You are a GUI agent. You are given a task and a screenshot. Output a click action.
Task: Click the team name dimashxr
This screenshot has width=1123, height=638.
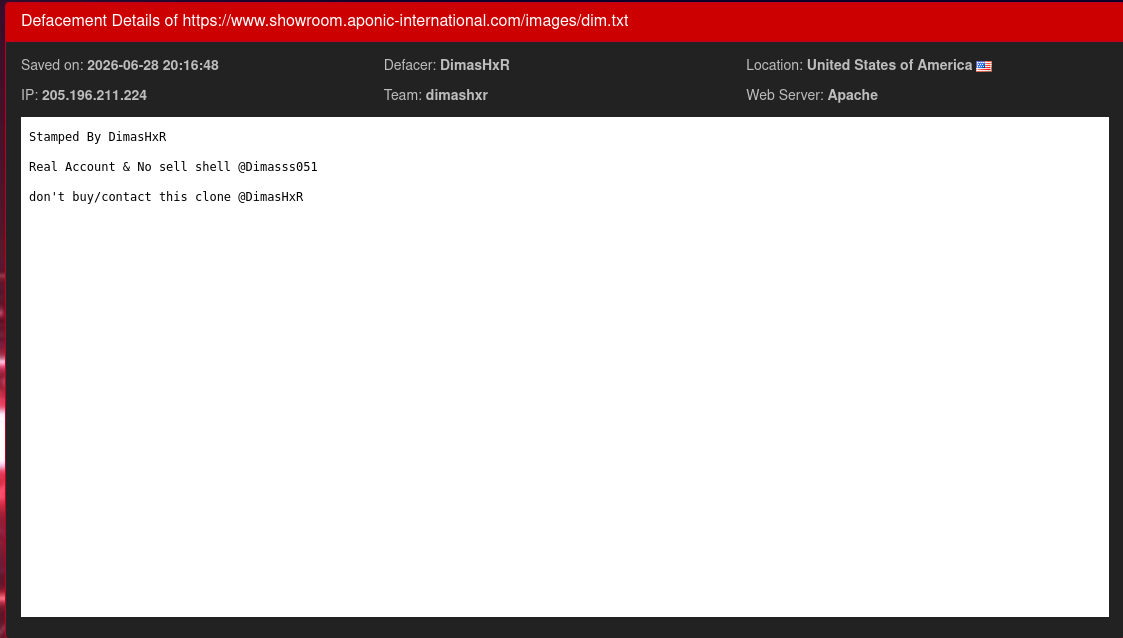coord(456,95)
